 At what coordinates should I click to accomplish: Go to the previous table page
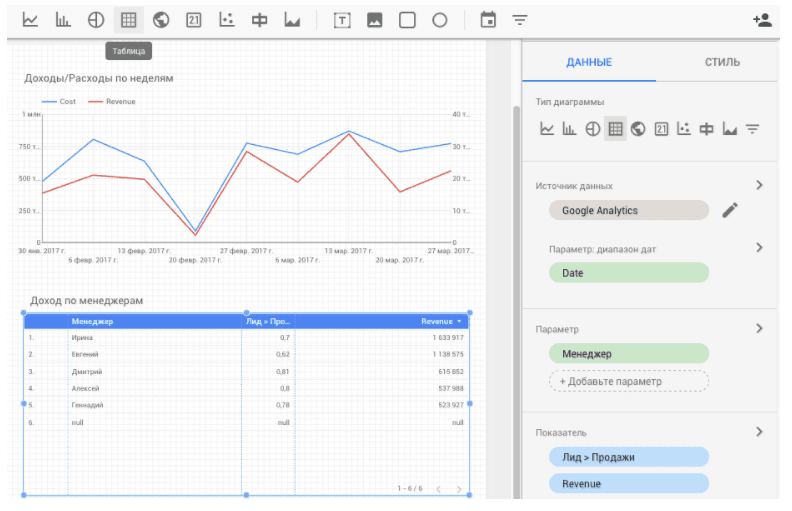(438, 489)
